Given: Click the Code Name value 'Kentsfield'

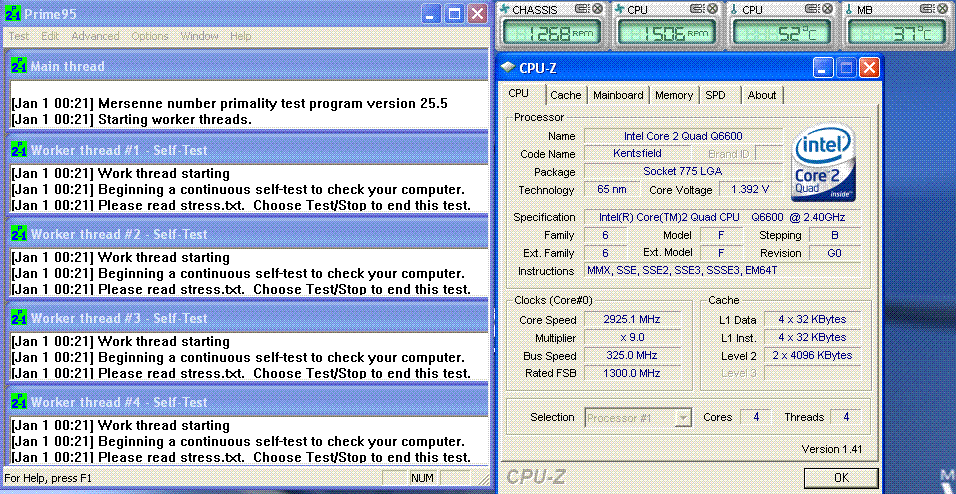Looking at the screenshot, I should (637, 154).
